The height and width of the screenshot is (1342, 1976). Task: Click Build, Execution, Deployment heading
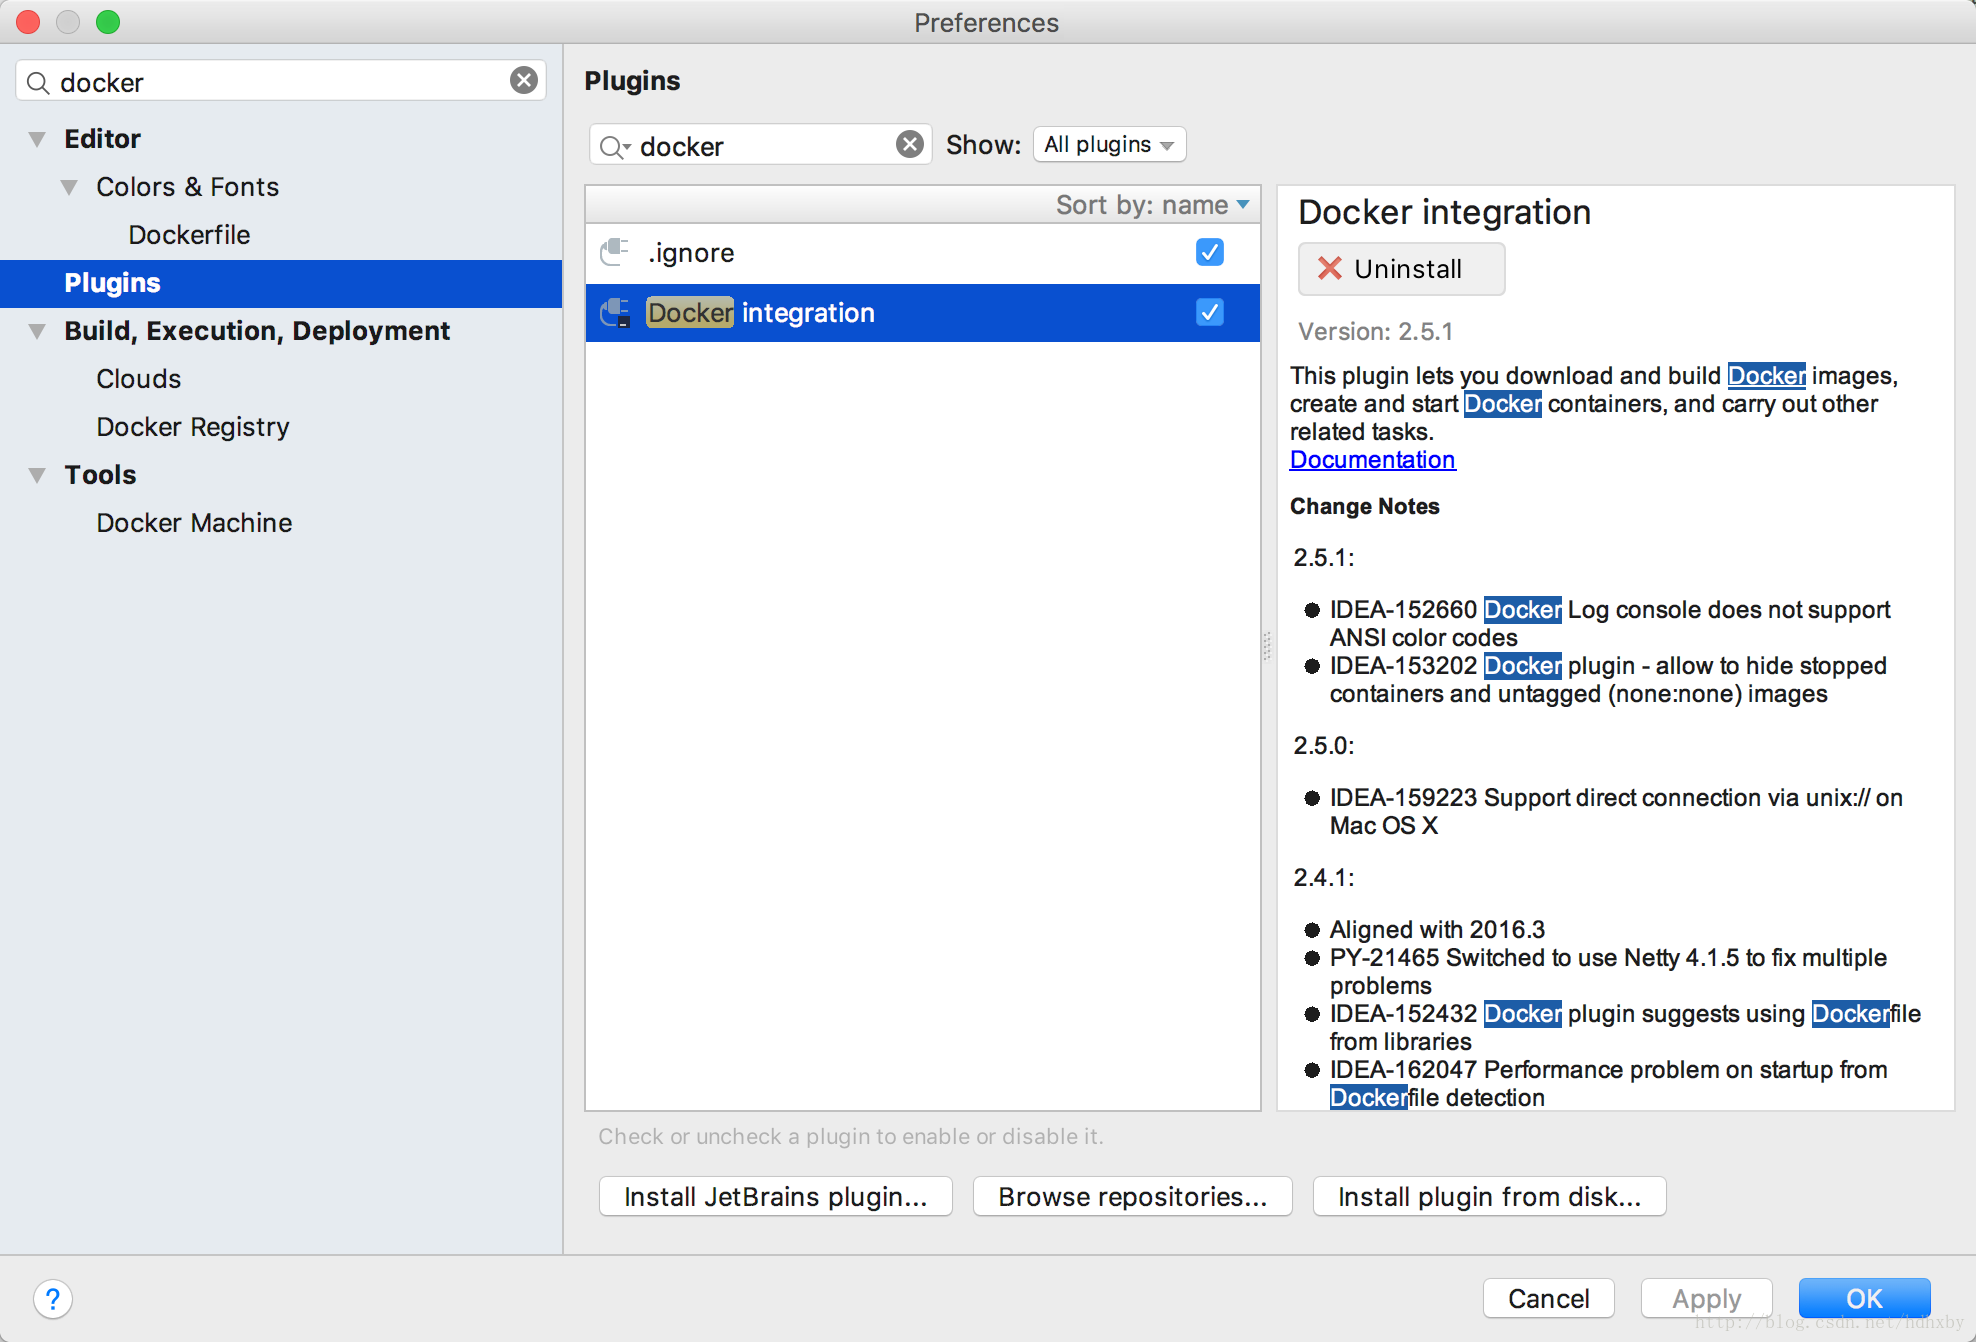click(x=257, y=331)
